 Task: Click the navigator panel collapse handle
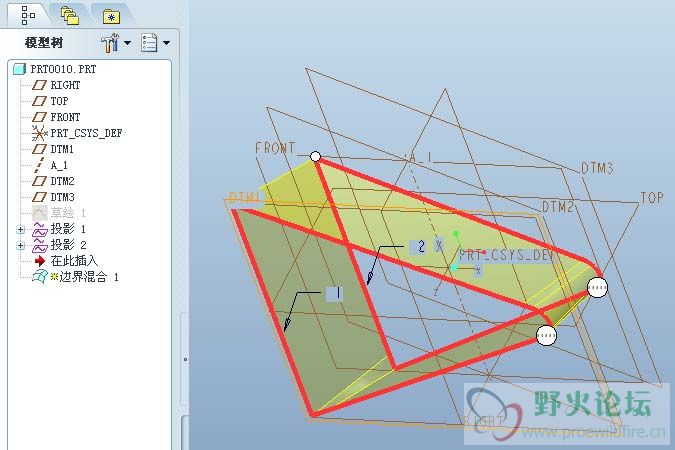pyautogui.click(x=185, y=359)
